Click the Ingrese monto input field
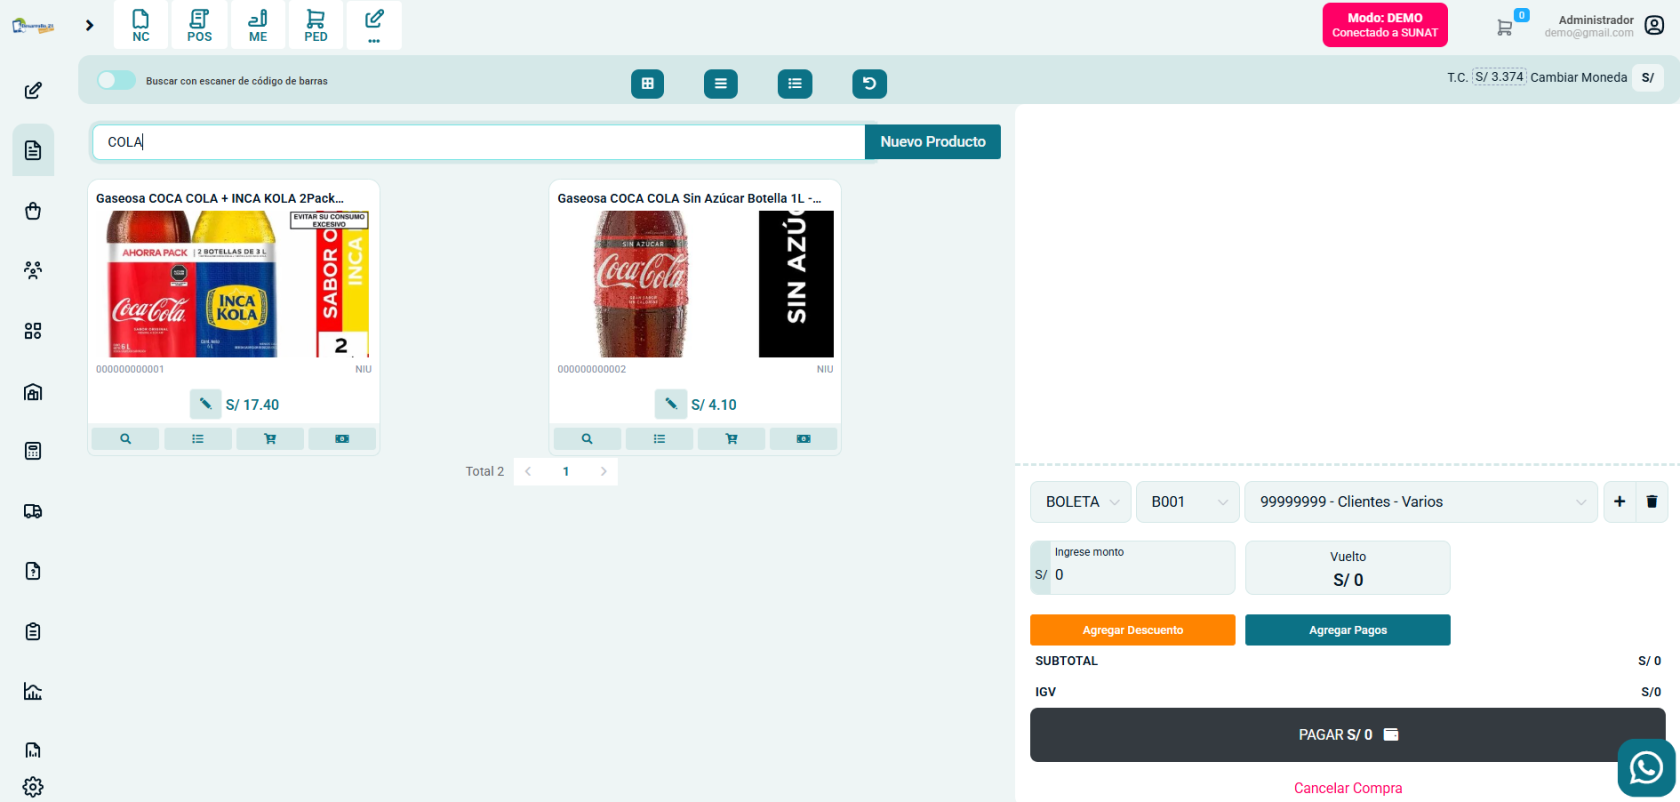Image resolution: width=1680 pixels, height=802 pixels. click(x=1140, y=575)
